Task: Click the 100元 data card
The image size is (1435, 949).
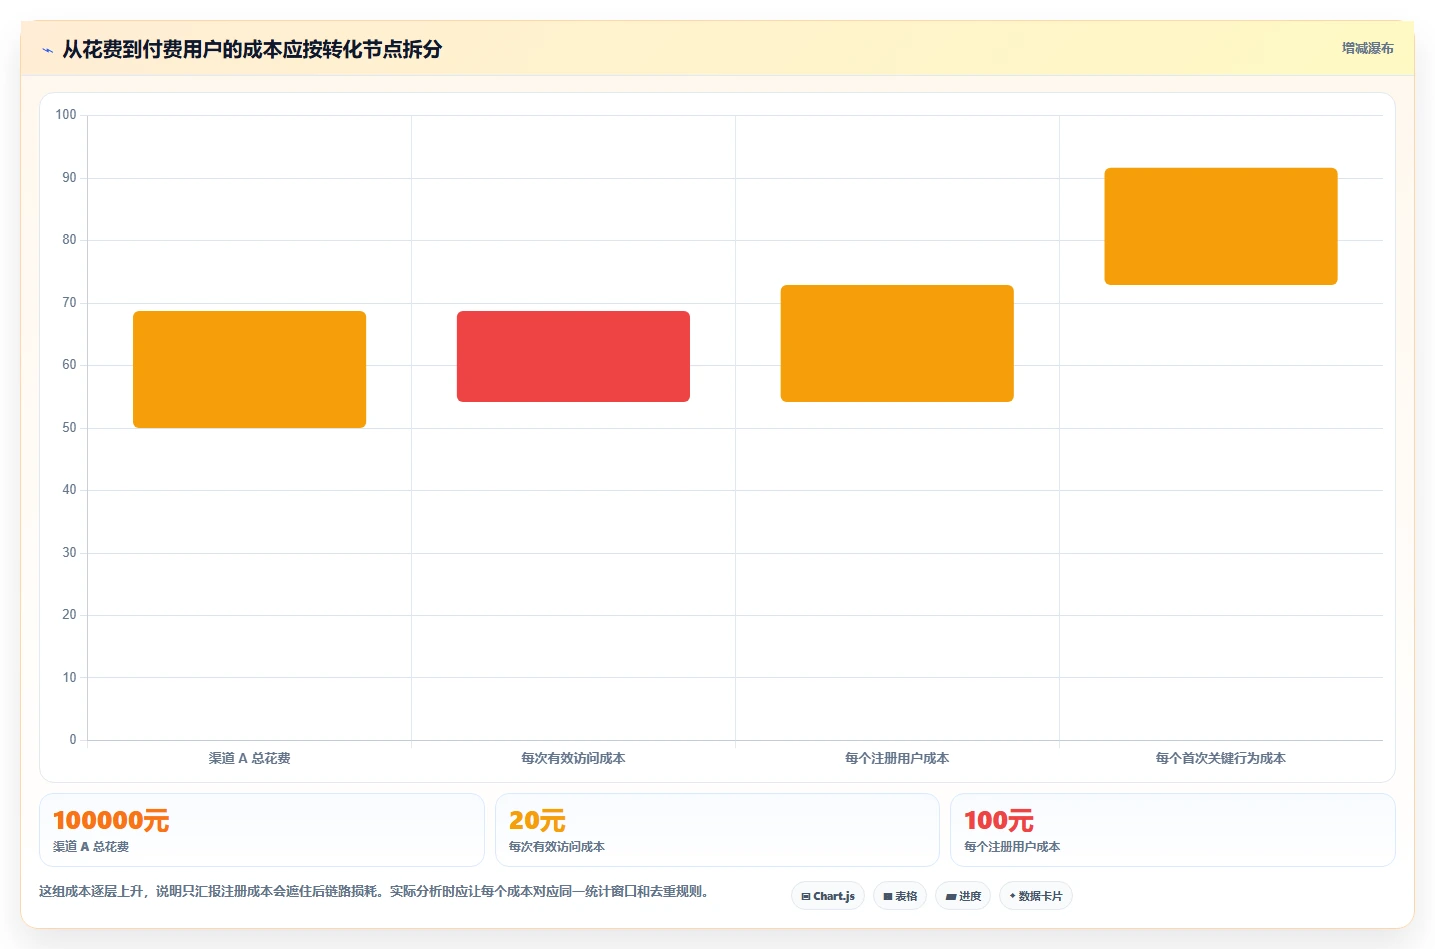Action: (1173, 830)
